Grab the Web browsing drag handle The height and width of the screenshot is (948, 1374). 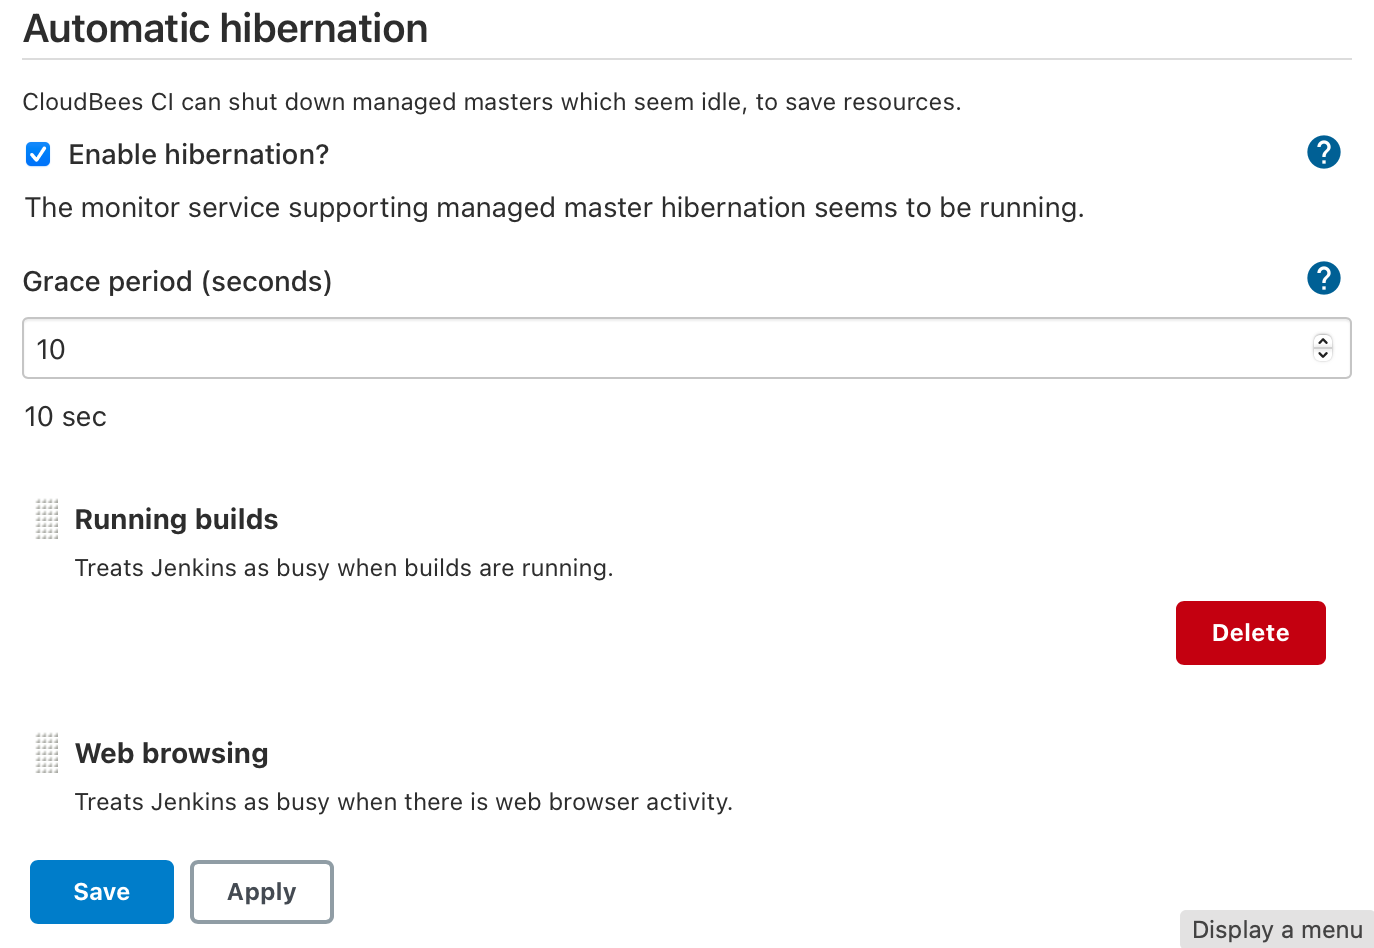click(x=47, y=753)
